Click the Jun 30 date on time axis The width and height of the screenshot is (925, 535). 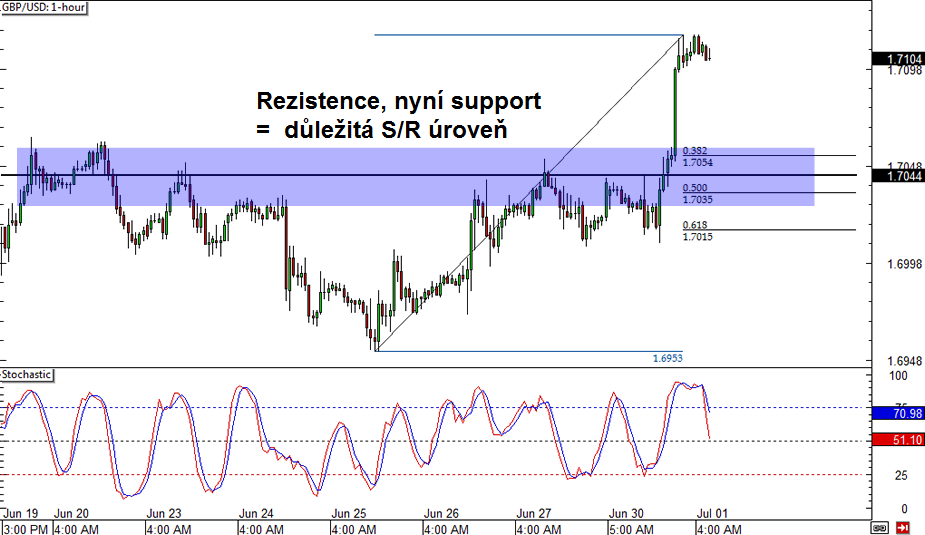pyautogui.click(x=626, y=514)
